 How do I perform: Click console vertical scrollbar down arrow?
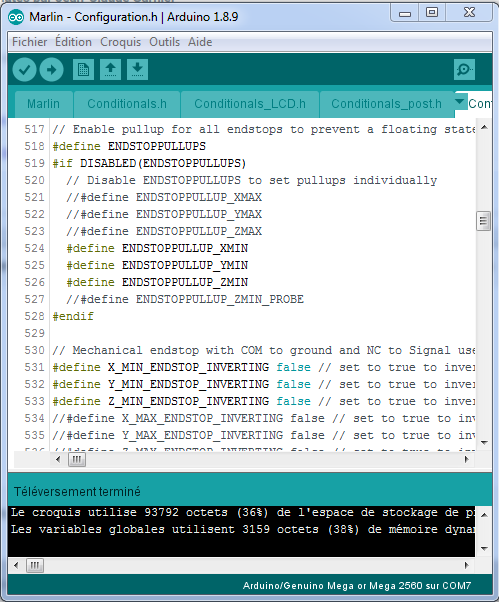484,548
